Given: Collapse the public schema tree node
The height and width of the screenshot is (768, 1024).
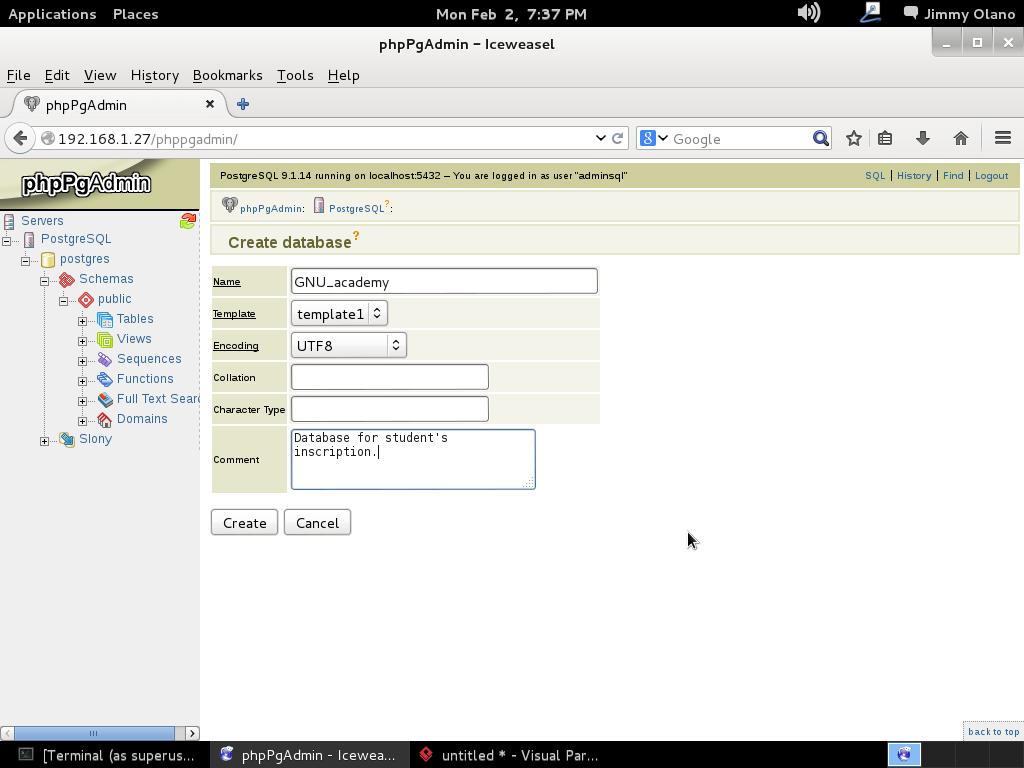Looking at the screenshot, I should (64, 300).
